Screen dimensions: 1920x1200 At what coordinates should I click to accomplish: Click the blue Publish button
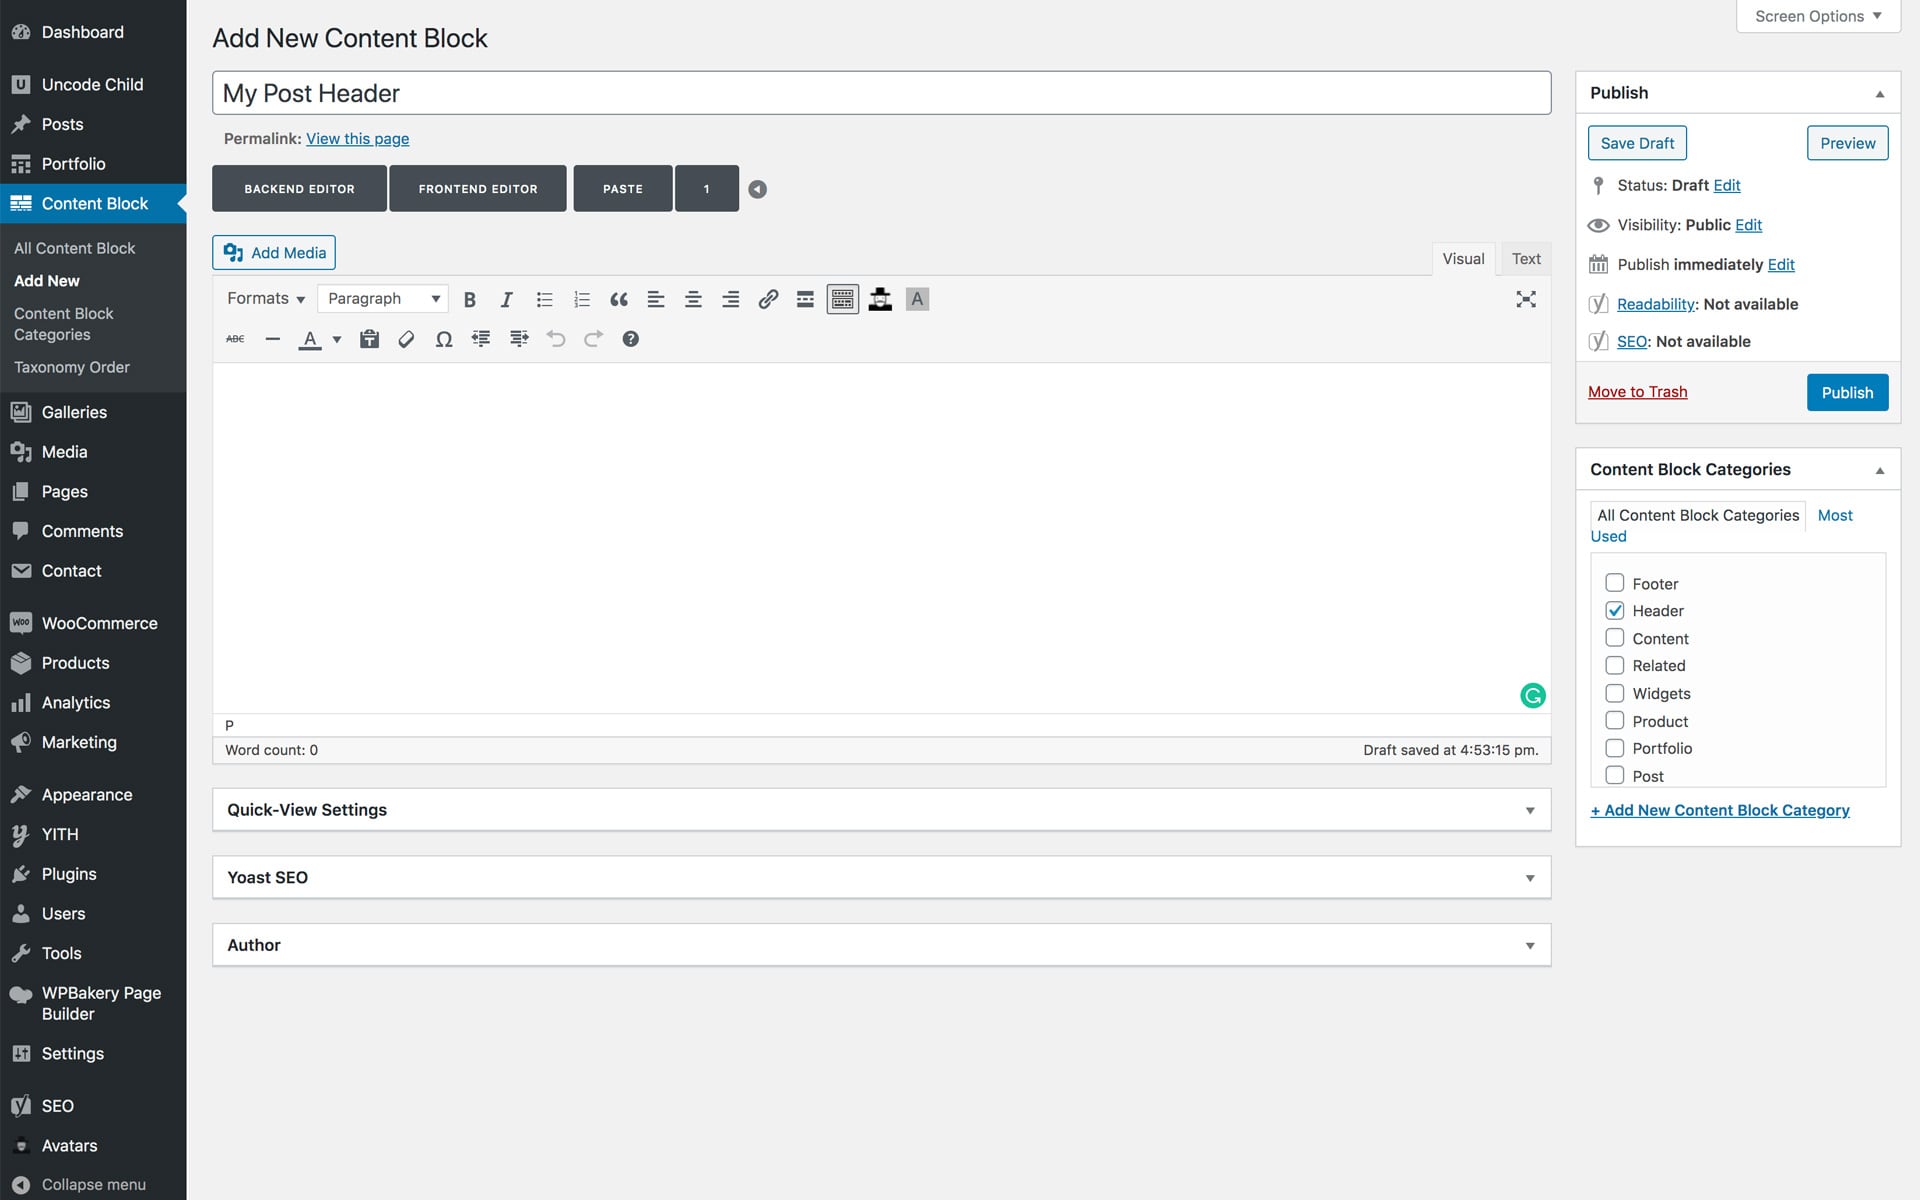coord(1846,392)
